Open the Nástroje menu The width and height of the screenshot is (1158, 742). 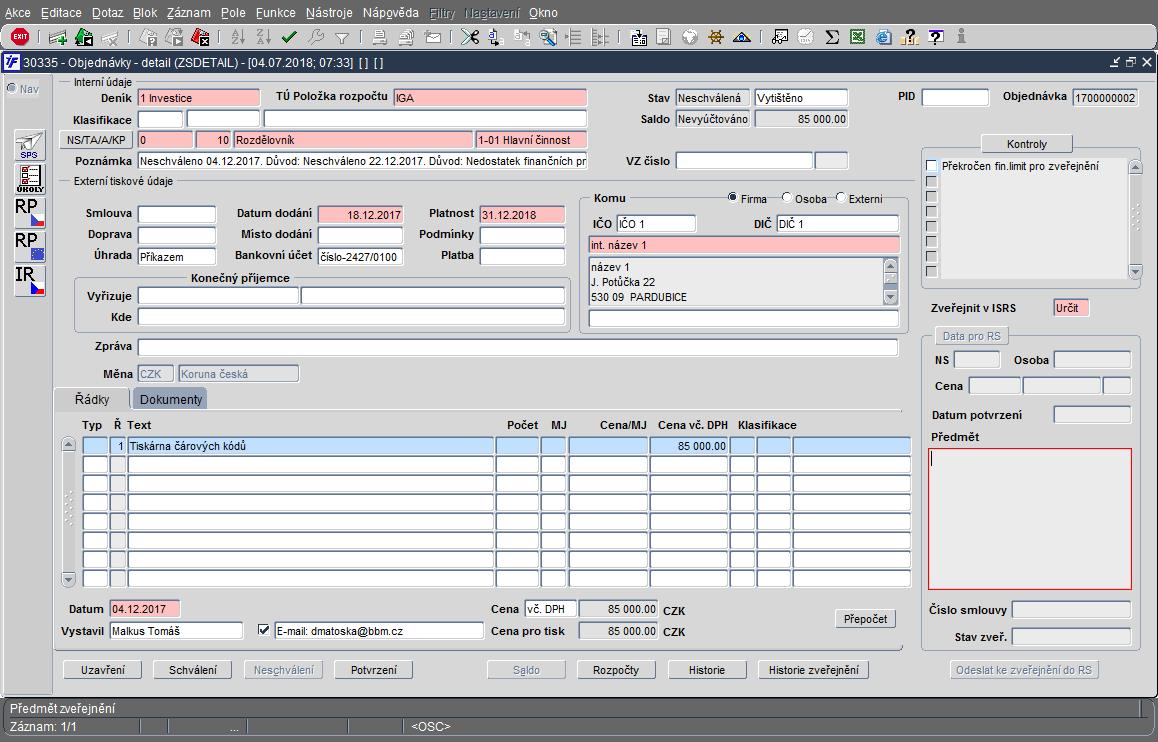(x=329, y=13)
